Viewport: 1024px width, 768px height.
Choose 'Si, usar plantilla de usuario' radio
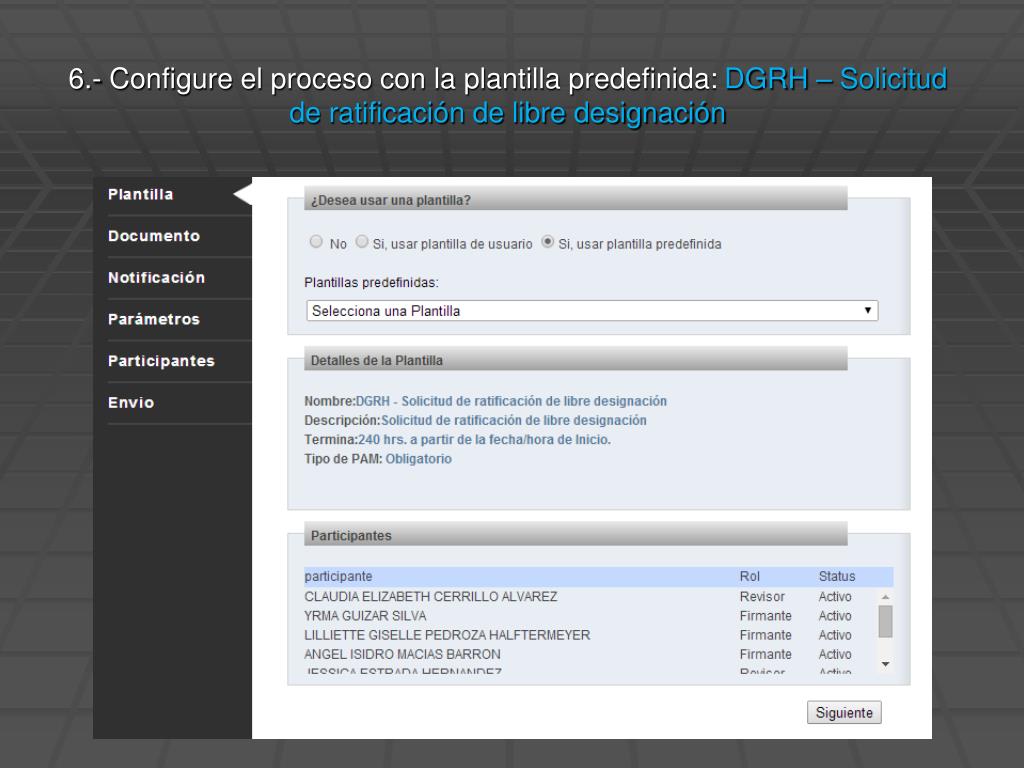tap(362, 242)
